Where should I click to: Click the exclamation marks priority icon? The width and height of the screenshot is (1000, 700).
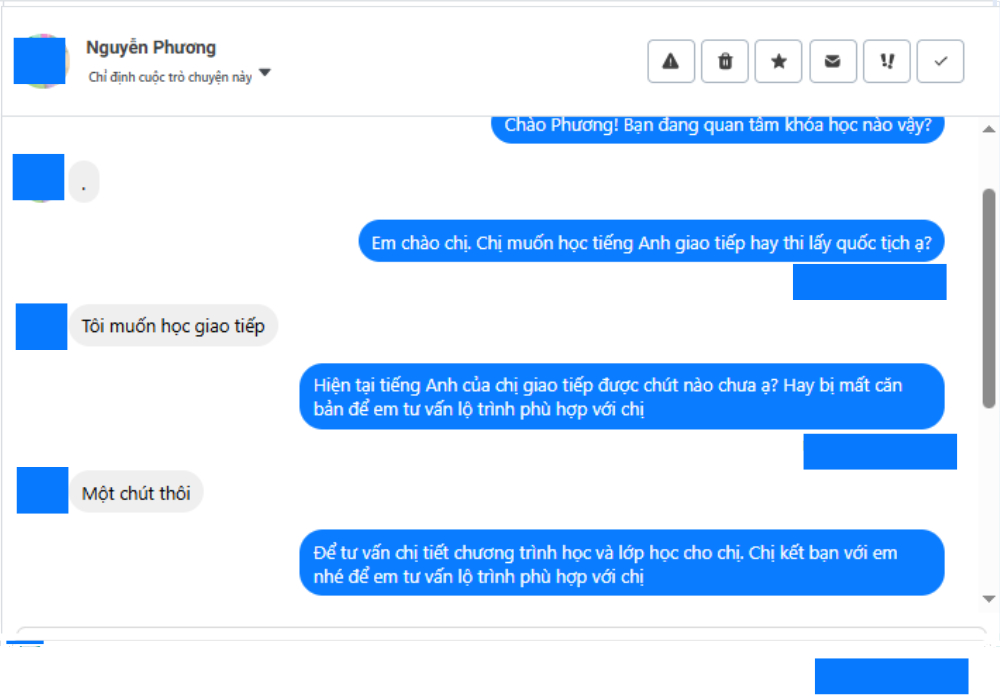(x=886, y=61)
